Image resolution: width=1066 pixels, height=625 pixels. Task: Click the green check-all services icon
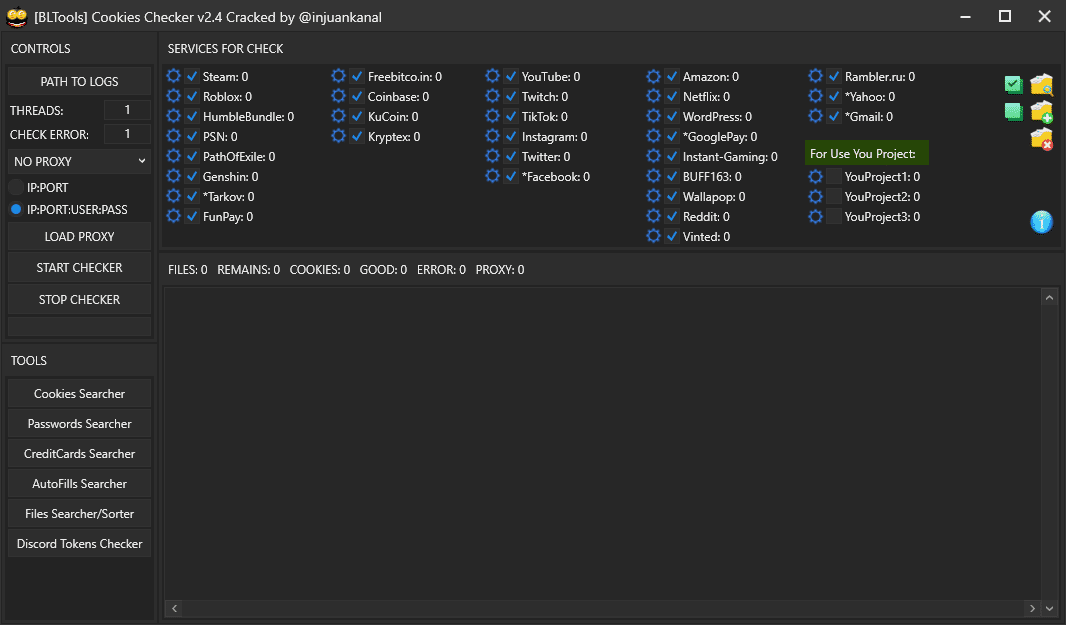point(1013,85)
